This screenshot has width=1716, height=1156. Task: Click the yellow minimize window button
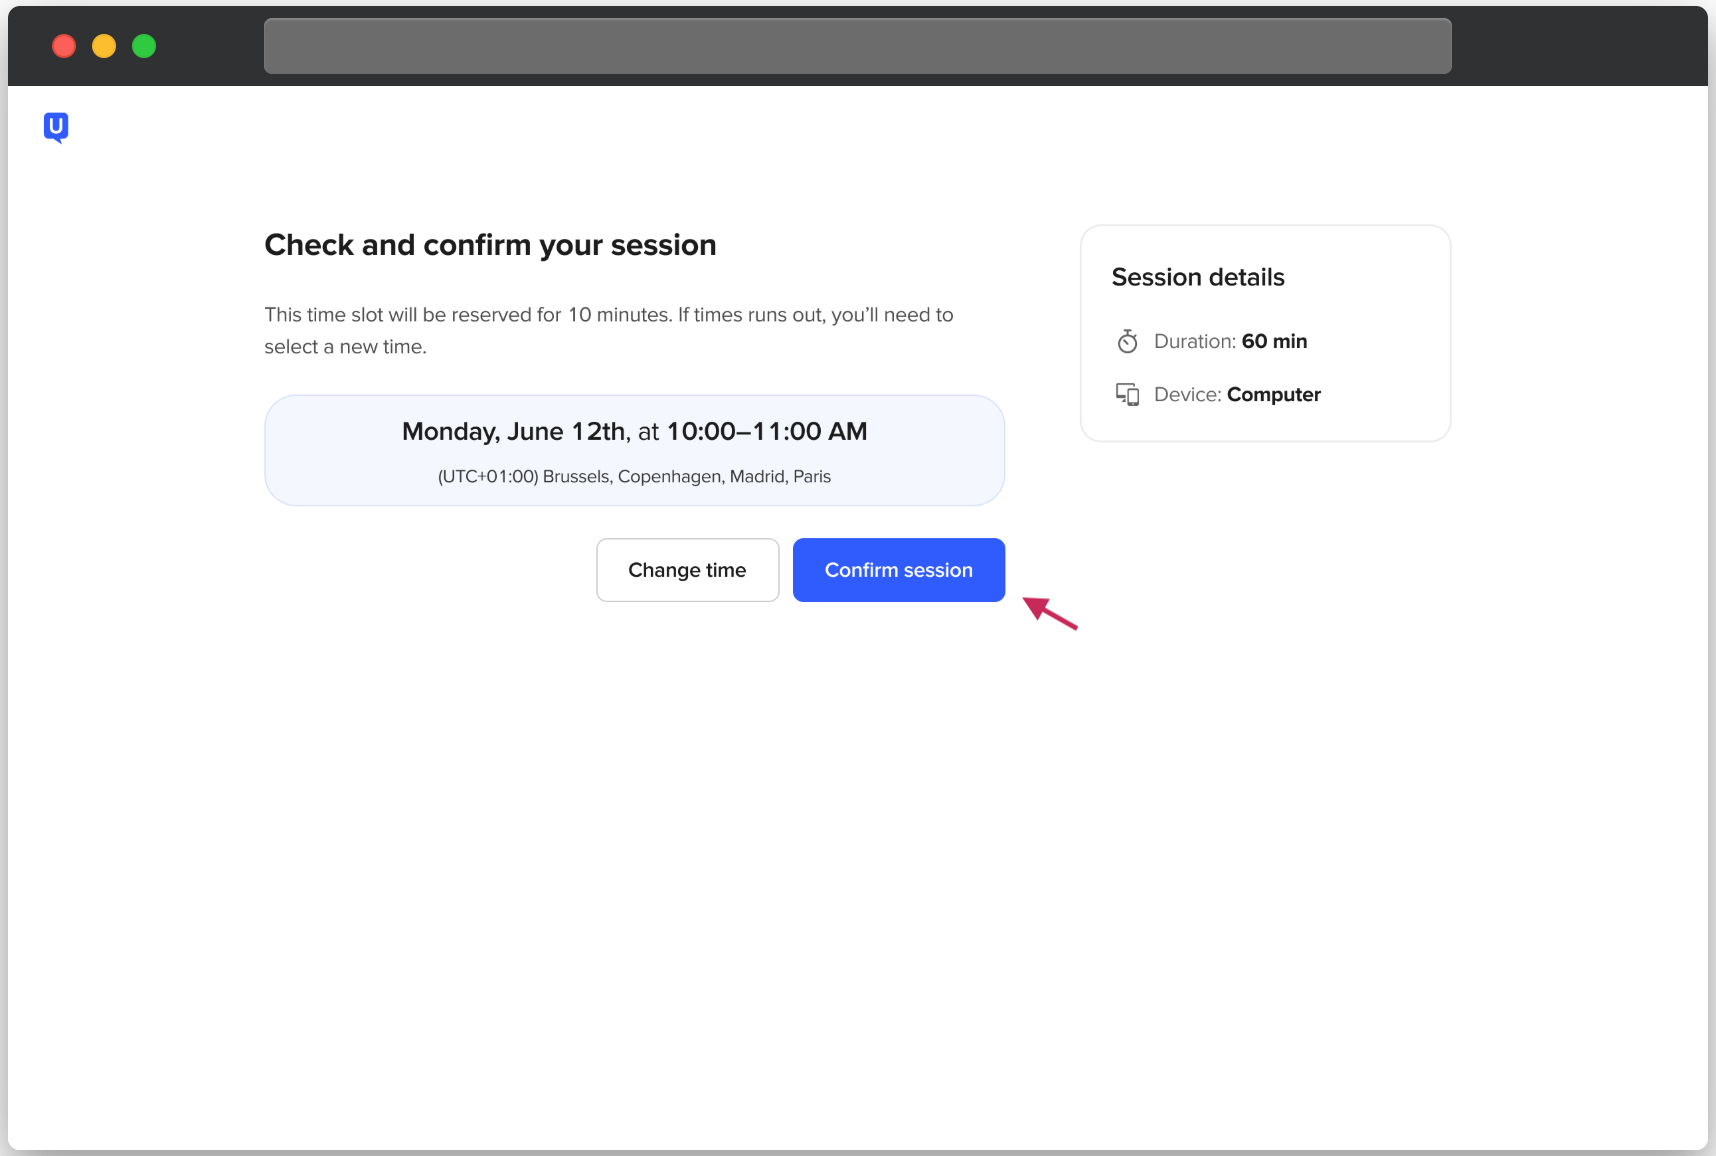(x=104, y=46)
